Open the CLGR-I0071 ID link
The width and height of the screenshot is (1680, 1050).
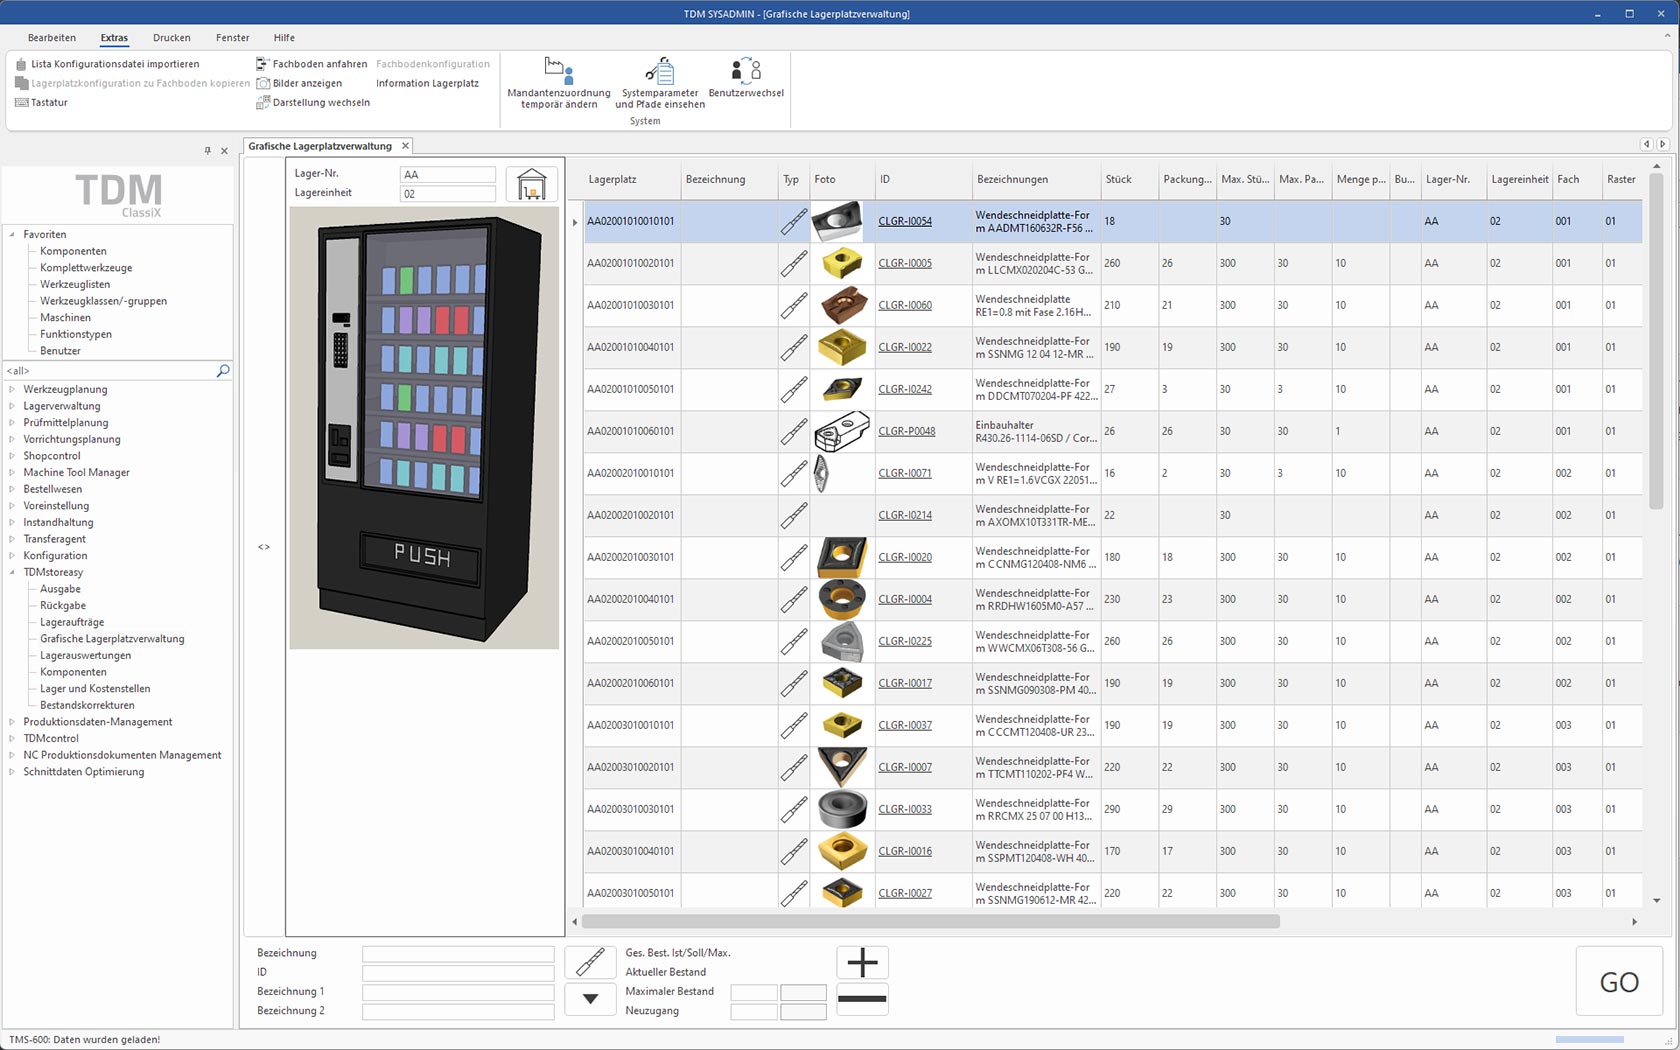905,474
